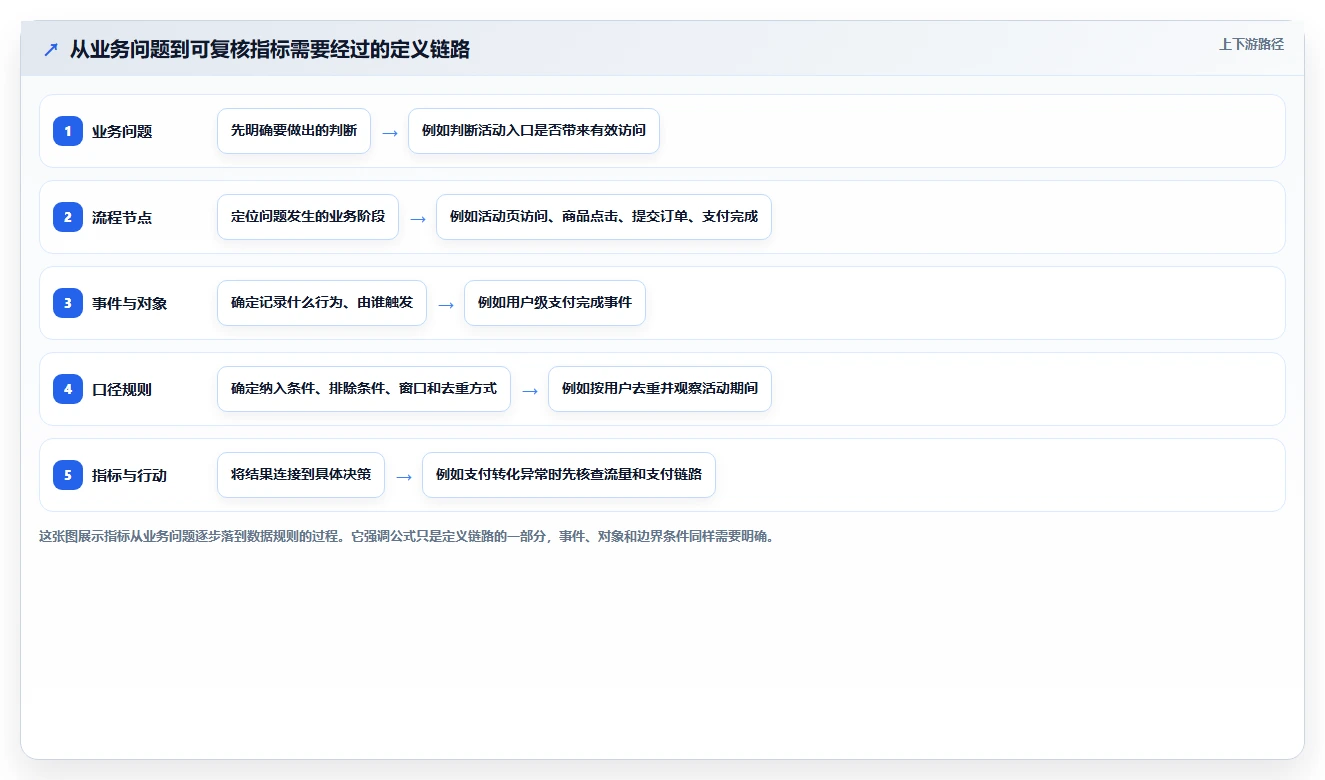Click the 业务问题 step label
The width and height of the screenshot is (1325, 780).
[122, 131]
